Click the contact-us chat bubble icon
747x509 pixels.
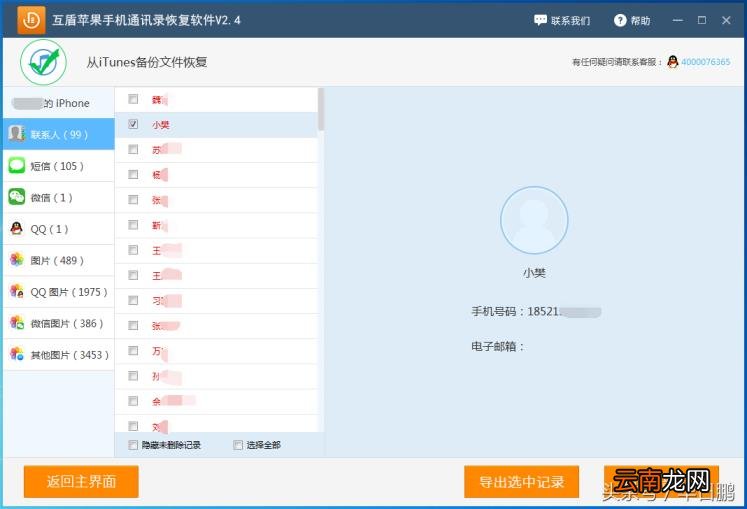click(540, 20)
